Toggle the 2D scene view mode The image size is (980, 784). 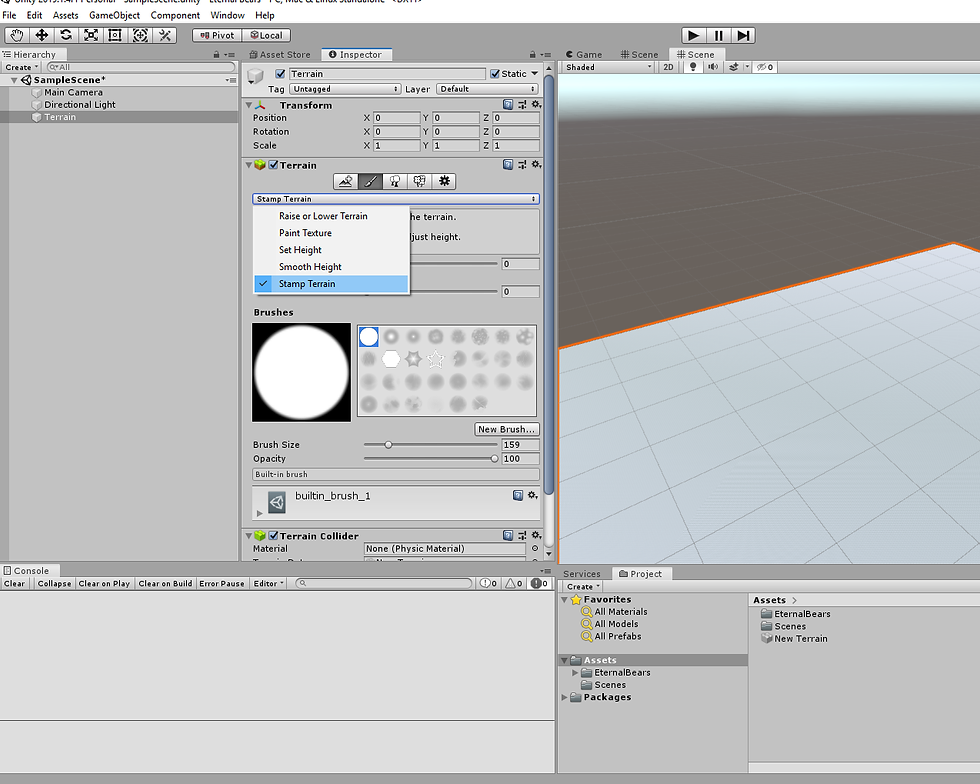point(669,67)
